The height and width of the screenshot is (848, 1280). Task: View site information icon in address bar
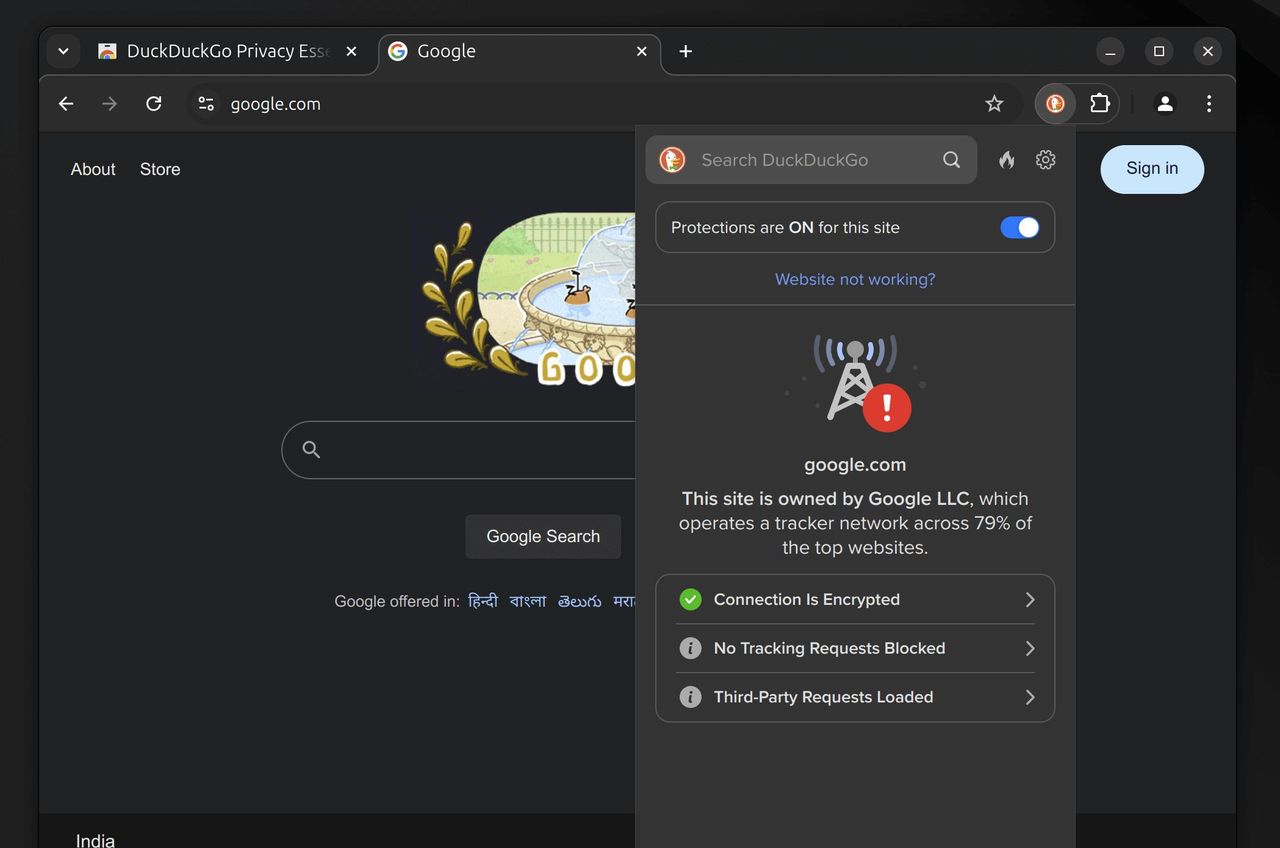click(206, 104)
